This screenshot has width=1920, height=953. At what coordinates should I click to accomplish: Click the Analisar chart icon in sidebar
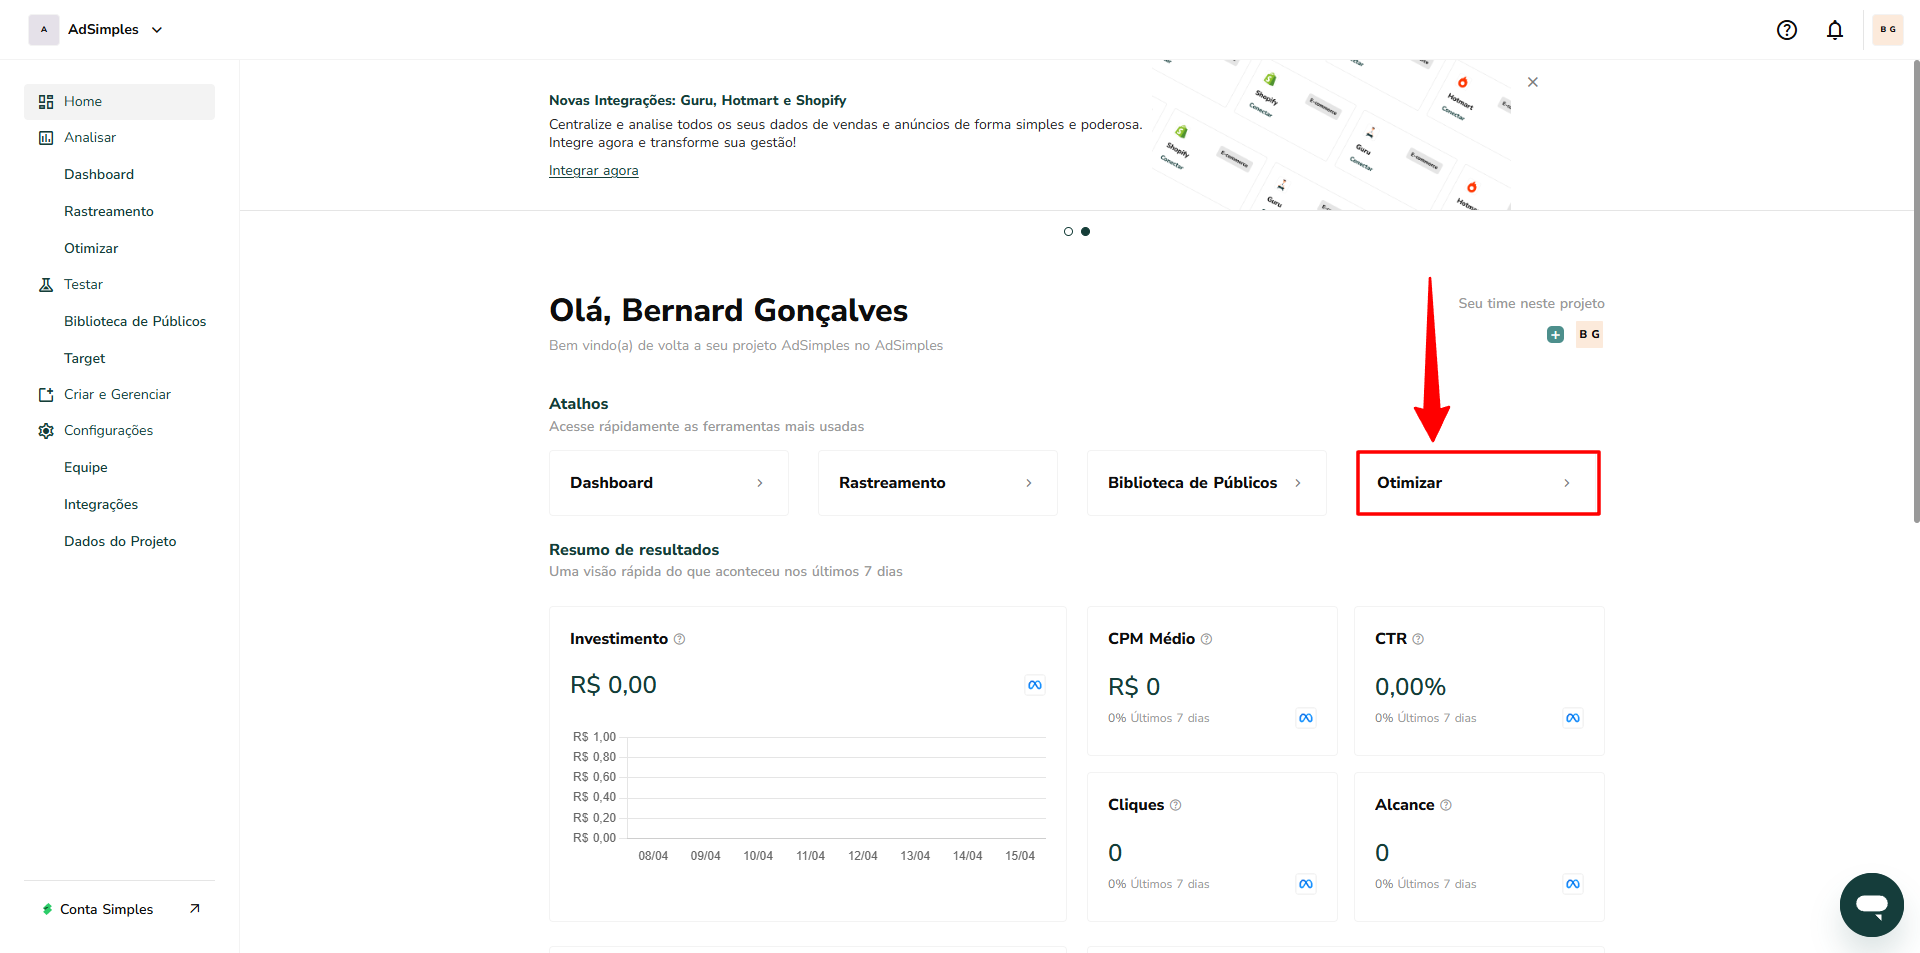point(46,138)
